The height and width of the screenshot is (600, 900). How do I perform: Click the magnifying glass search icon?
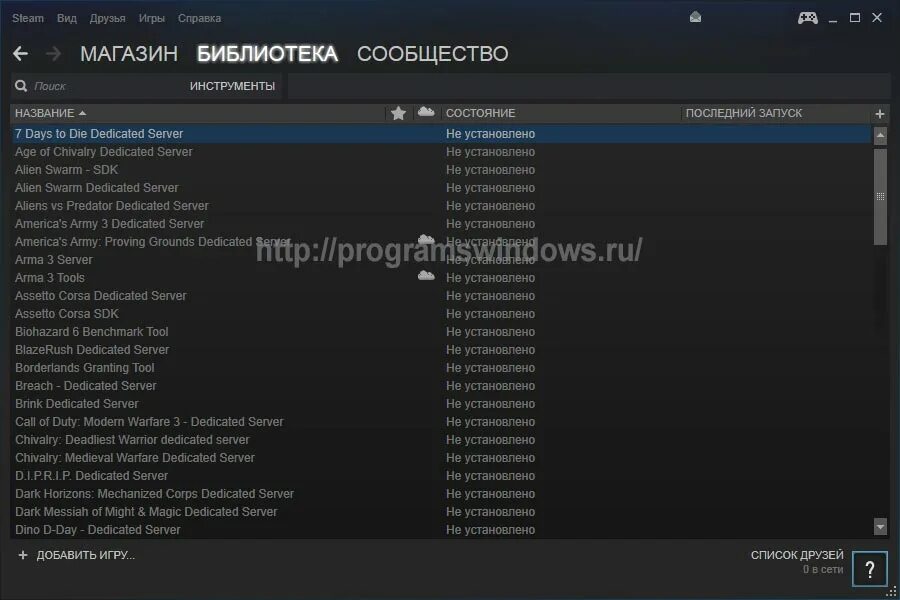click(21, 86)
